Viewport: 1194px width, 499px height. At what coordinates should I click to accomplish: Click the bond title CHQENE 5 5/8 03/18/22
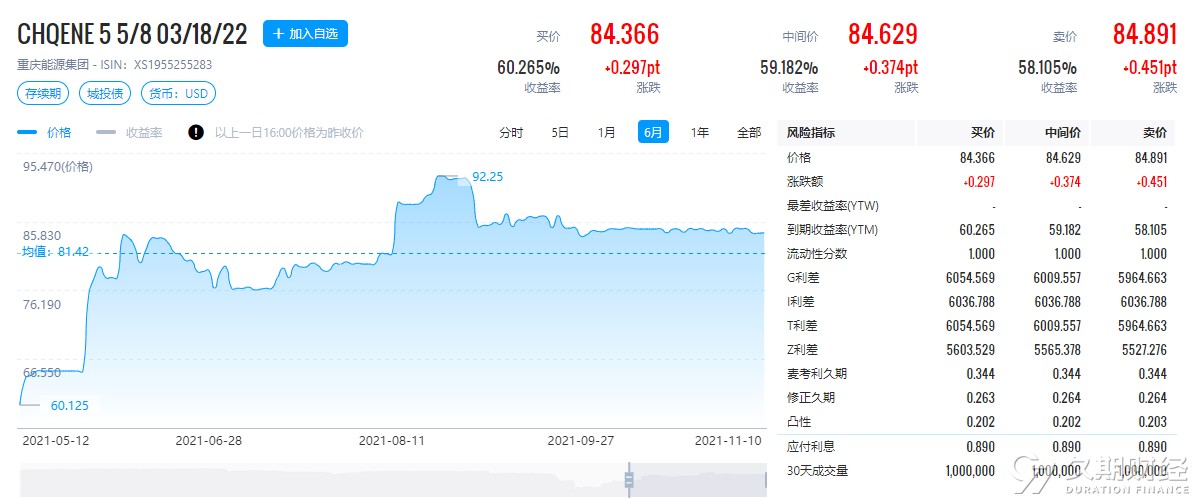click(x=132, y=34)
